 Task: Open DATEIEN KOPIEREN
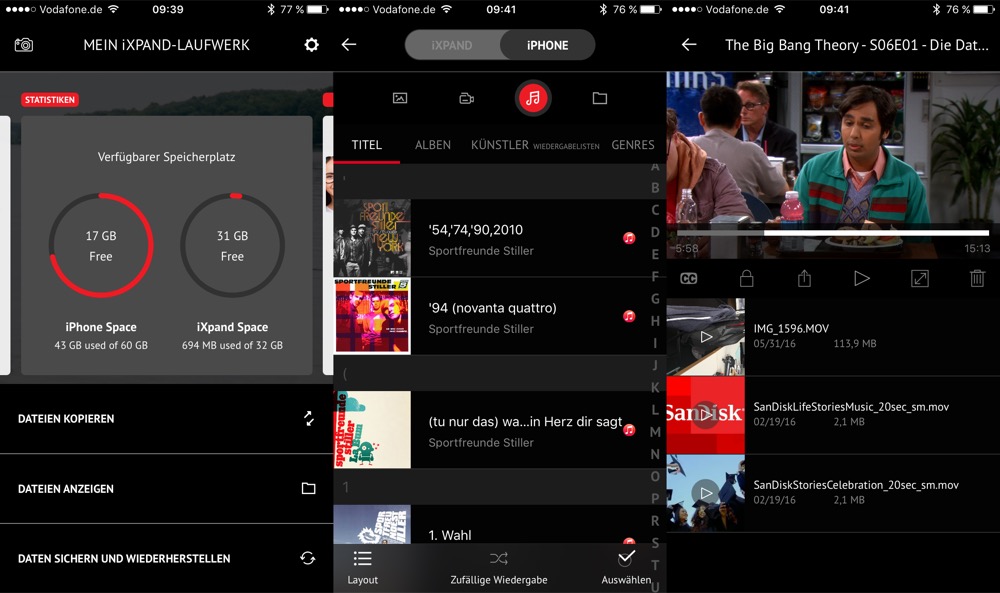[166, 419]
